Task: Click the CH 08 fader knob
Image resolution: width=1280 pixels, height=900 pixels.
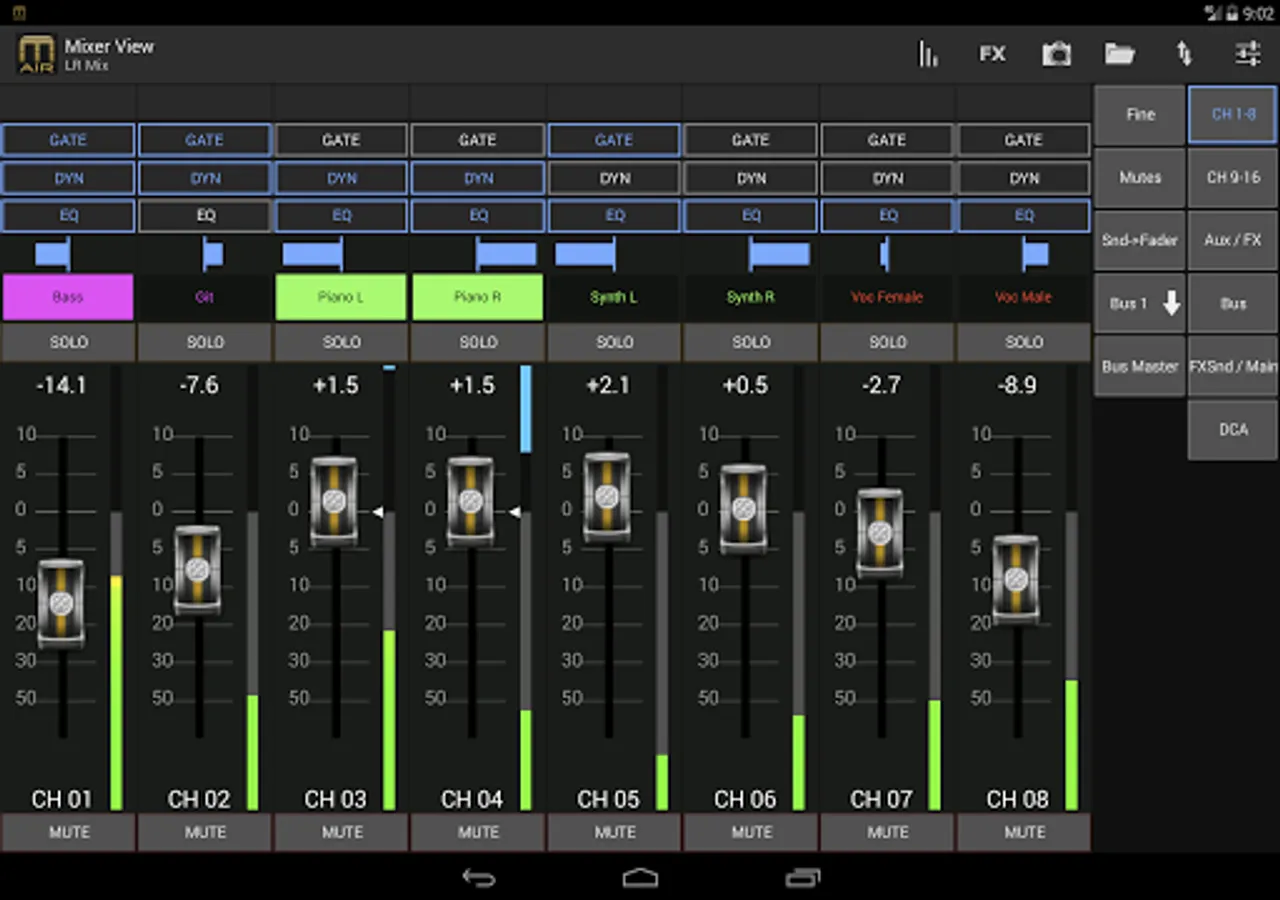Action: click(x=1016, y=580)
